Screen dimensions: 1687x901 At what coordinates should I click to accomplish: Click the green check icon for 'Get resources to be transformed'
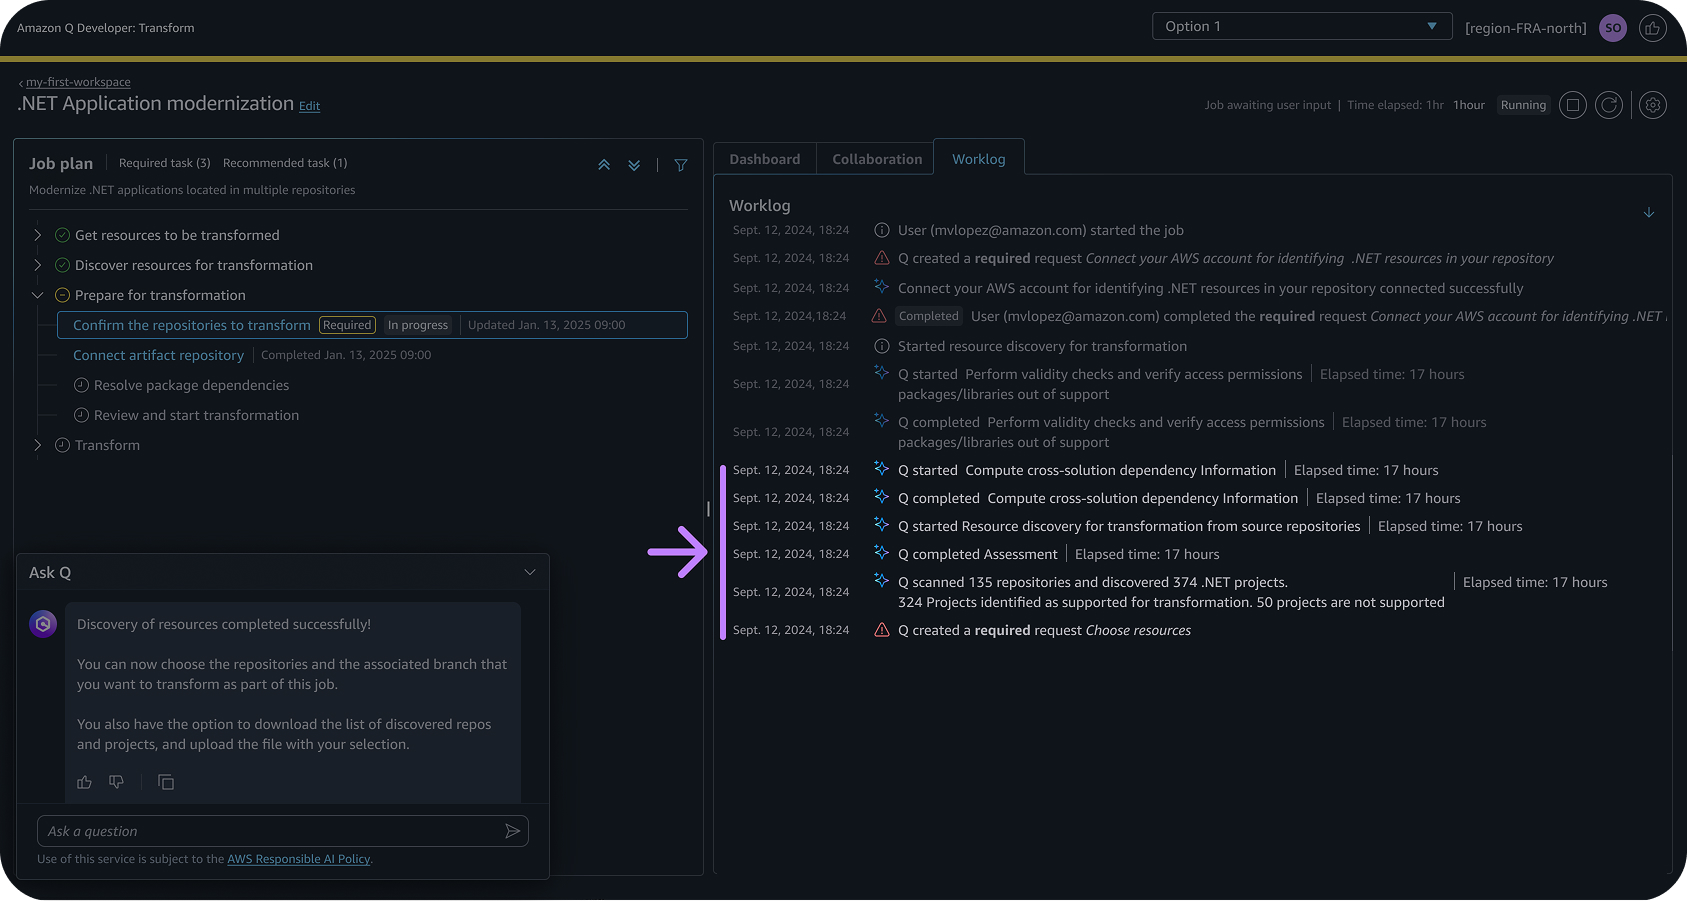(62, 235)
